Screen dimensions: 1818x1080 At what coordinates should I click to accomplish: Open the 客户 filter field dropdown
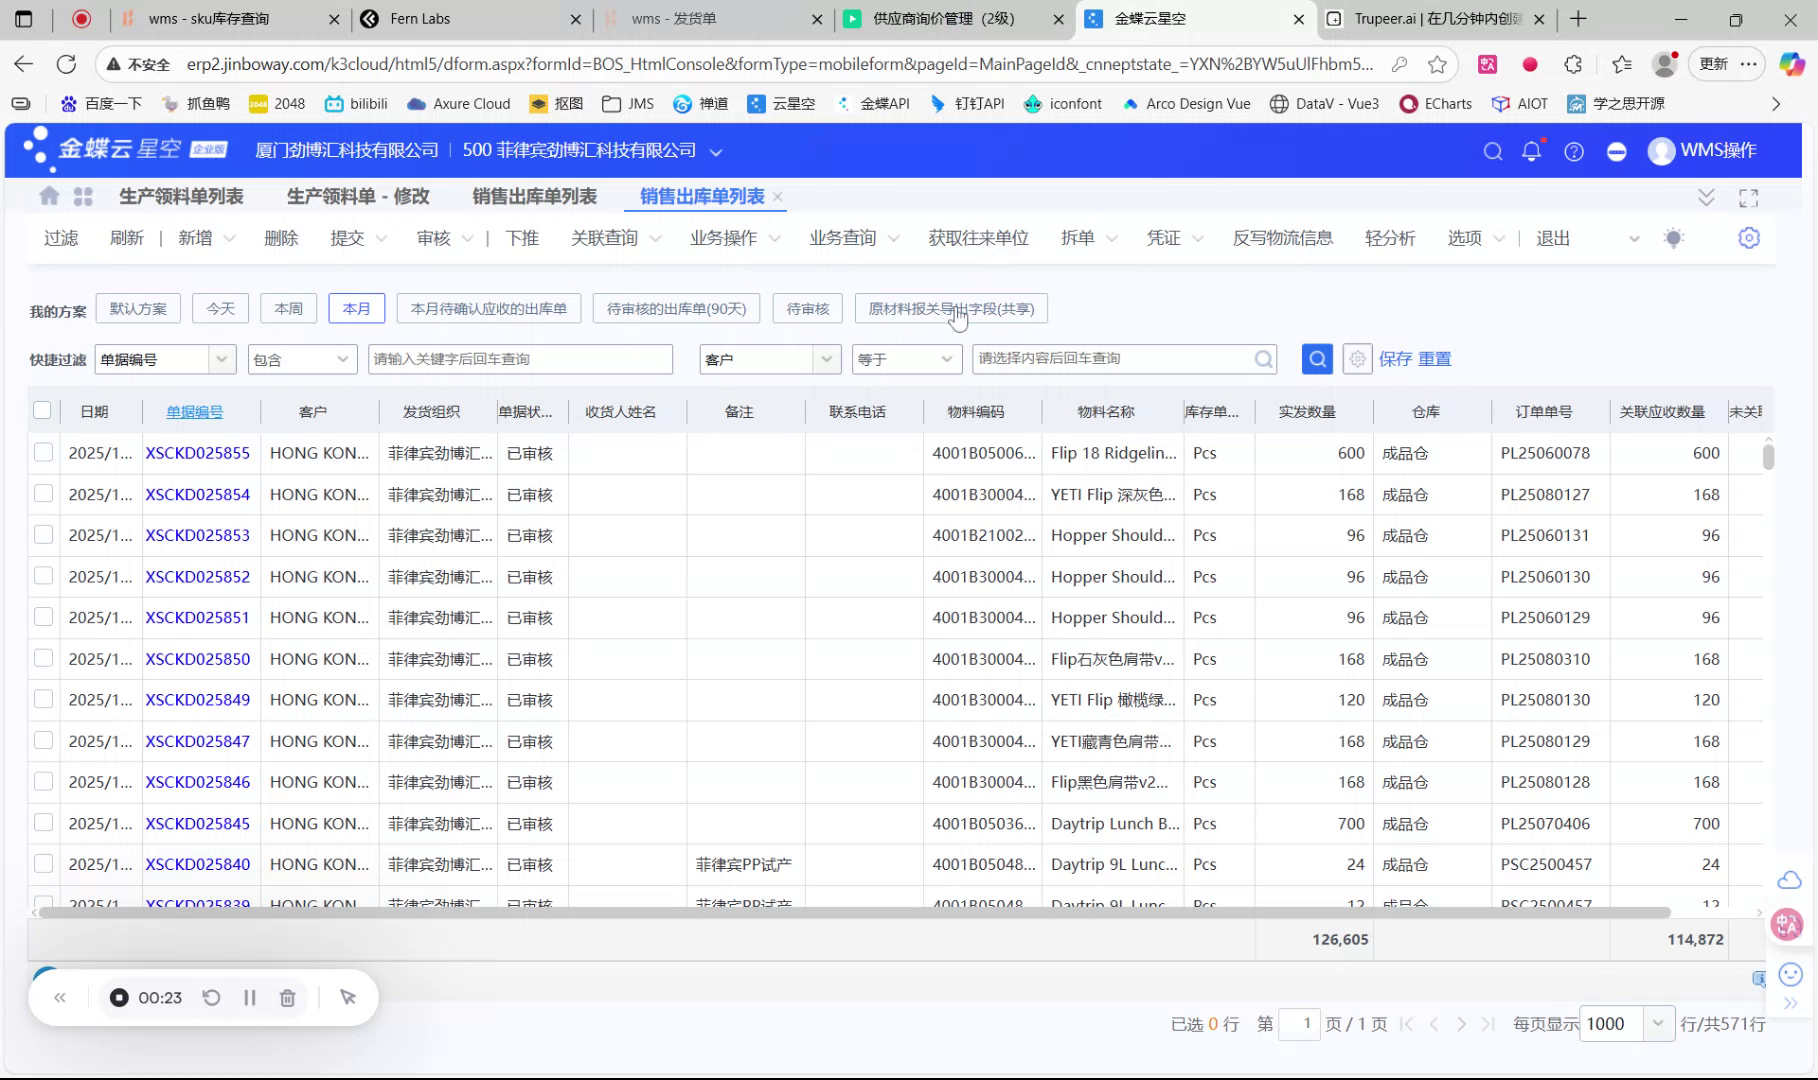[x=826, y=359]
